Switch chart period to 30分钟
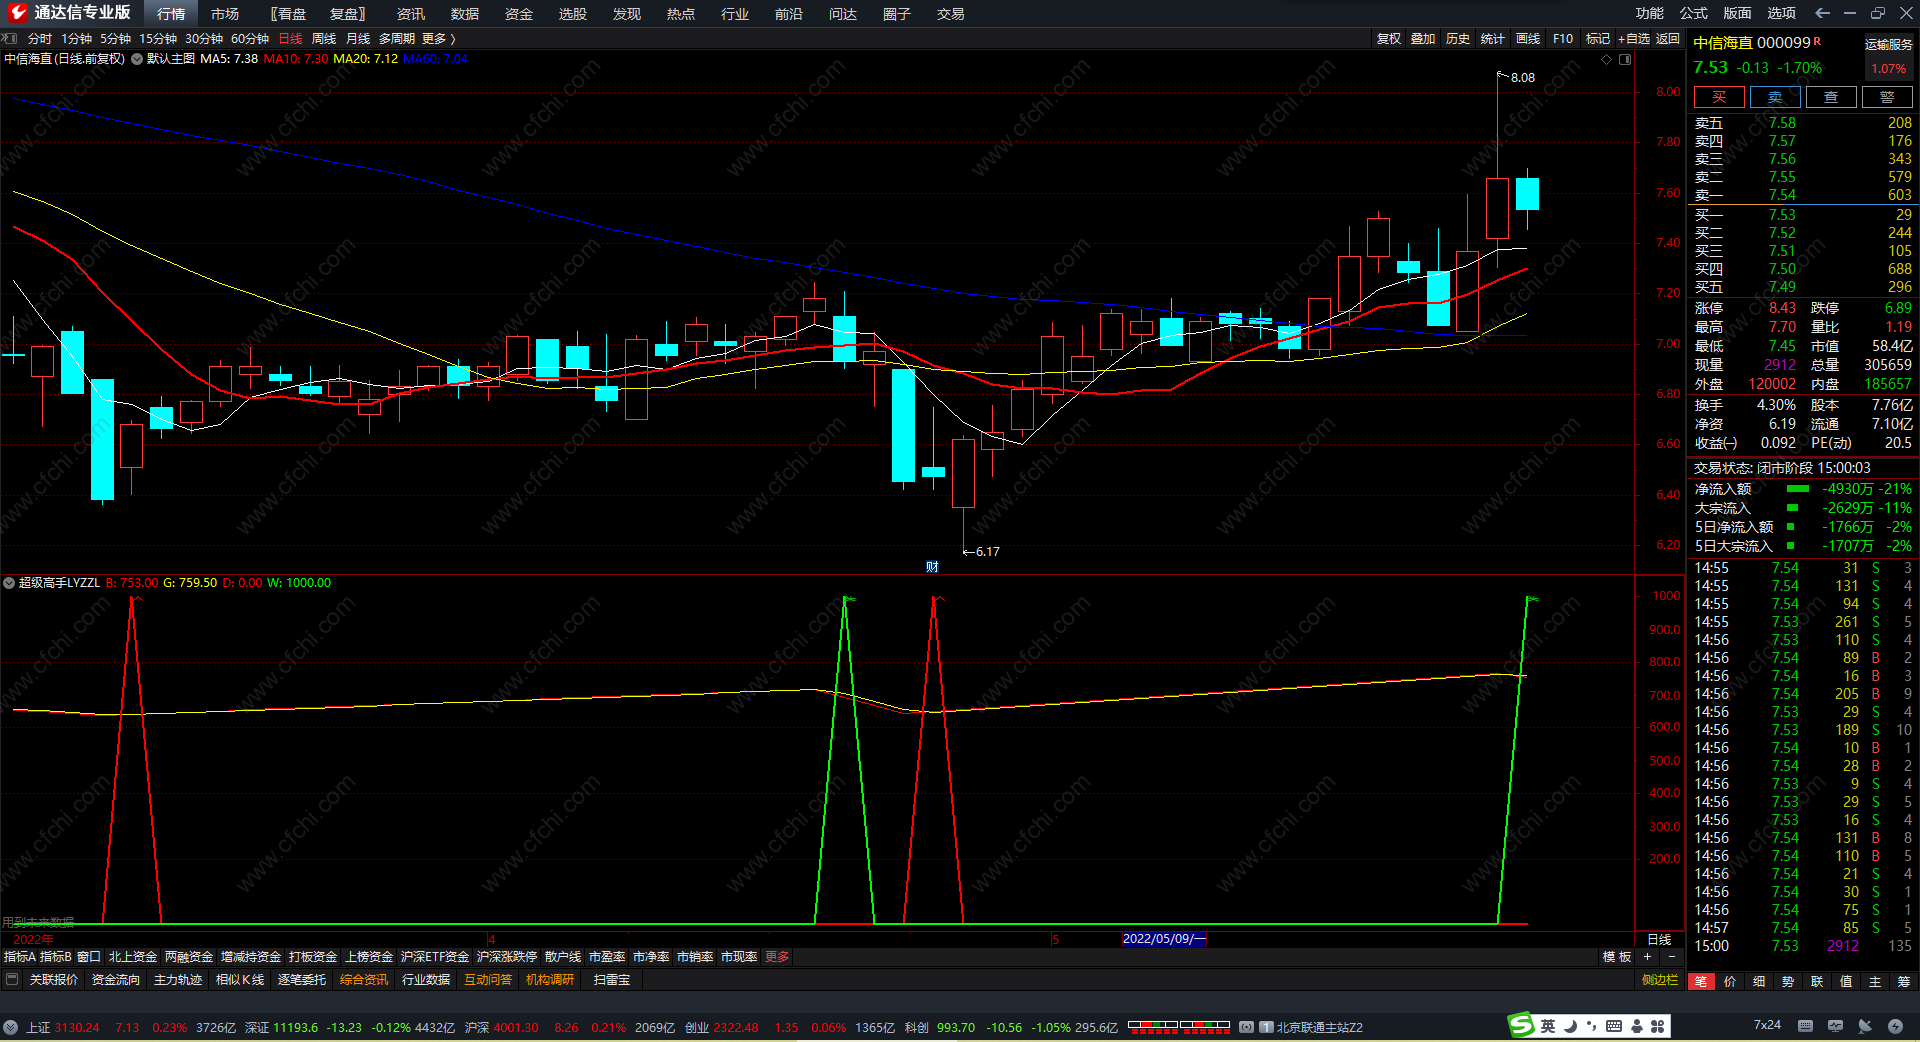The height and width of the screenshot is (1042, 1920). click(x=204, y=39)
